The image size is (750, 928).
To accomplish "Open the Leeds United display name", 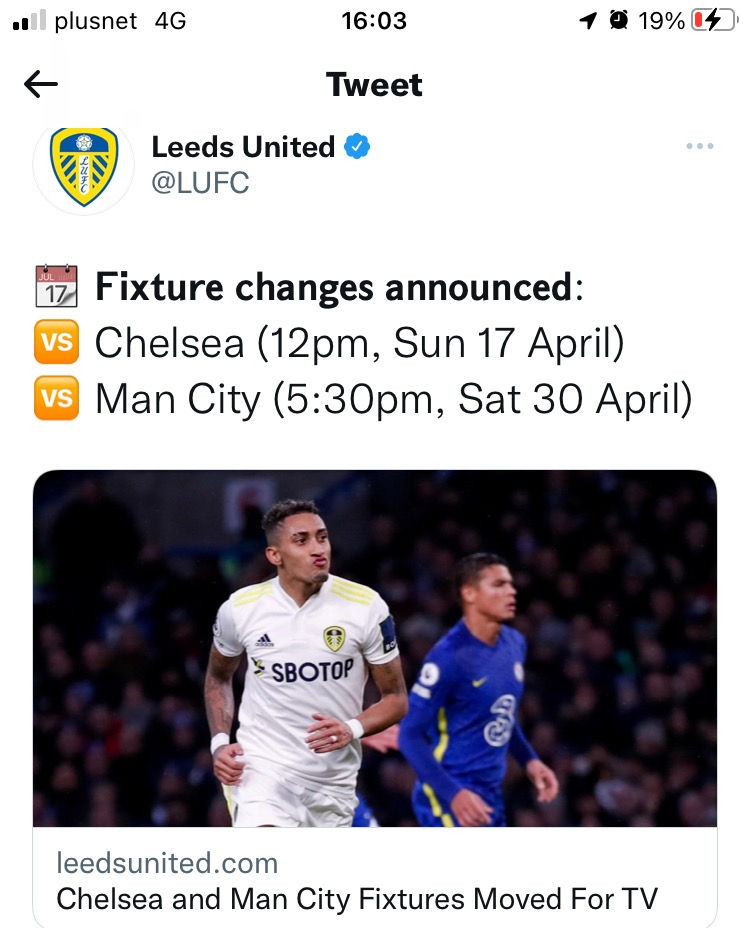I will click(243, 147).
